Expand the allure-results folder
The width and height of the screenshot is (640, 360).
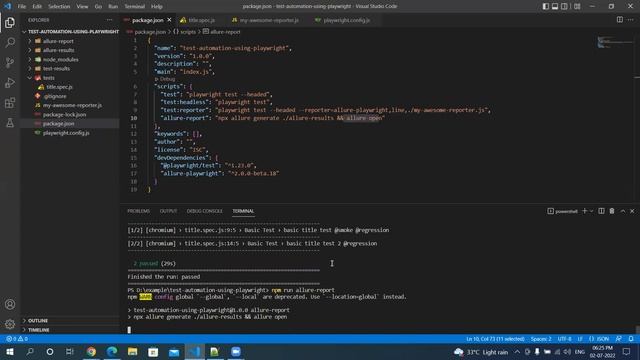tap(58, 50)
